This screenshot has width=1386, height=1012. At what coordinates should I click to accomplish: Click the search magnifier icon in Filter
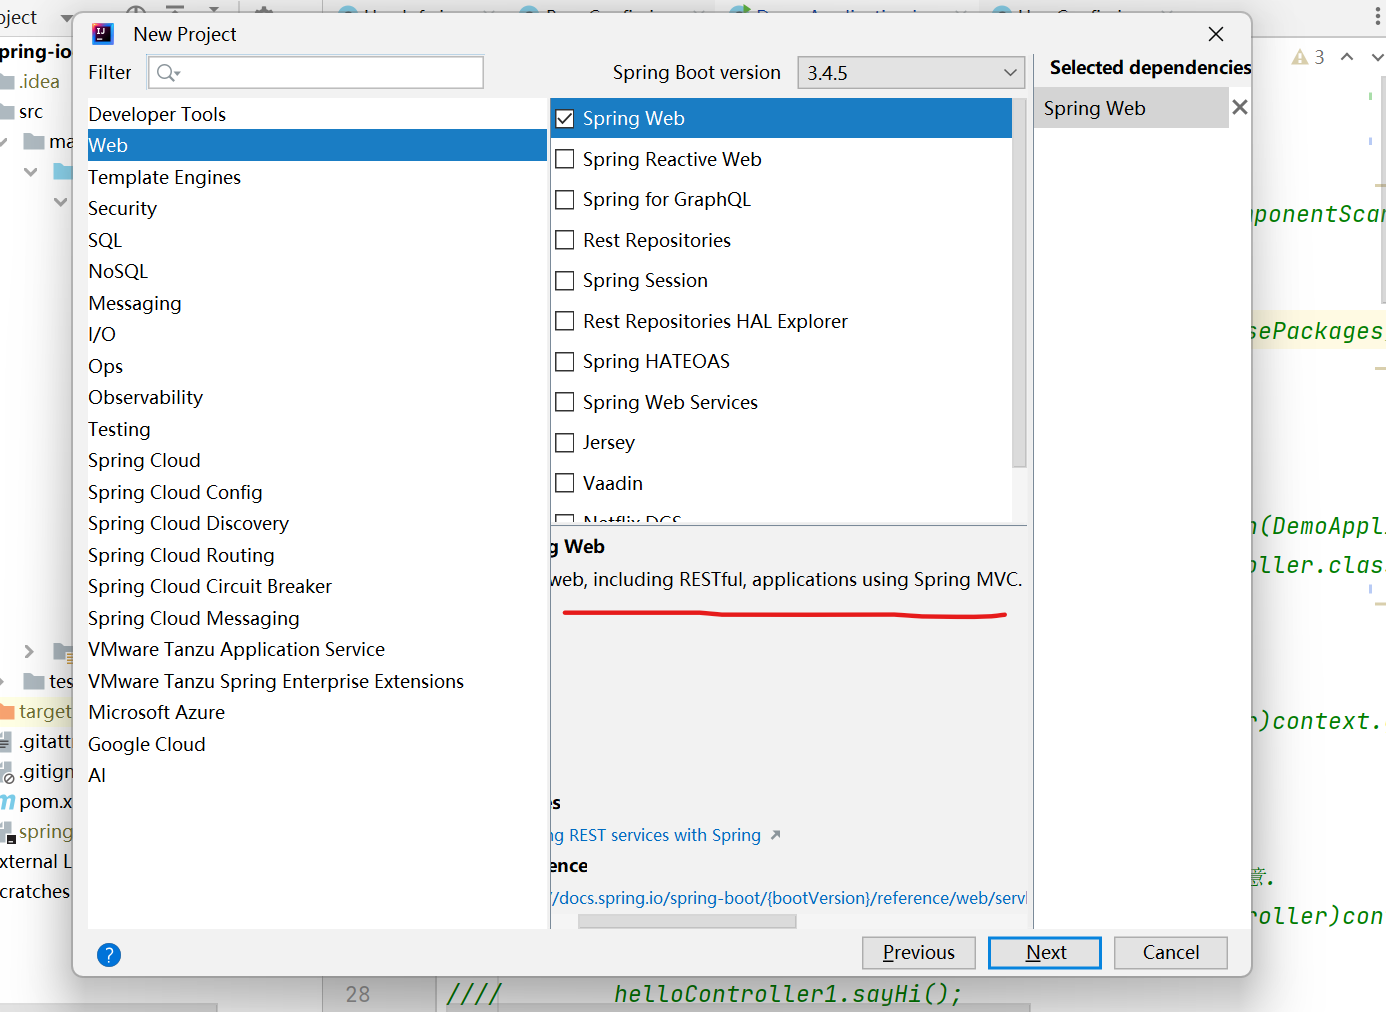tap(167, 72)
